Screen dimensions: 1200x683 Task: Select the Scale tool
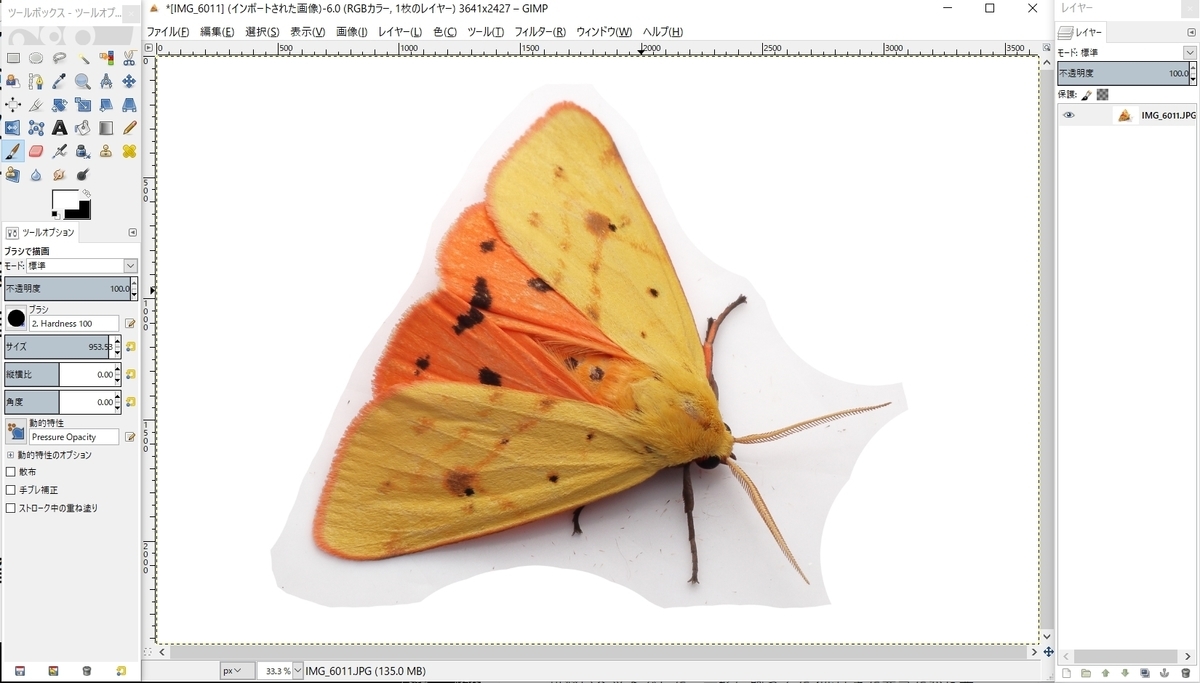click(83, 104)
